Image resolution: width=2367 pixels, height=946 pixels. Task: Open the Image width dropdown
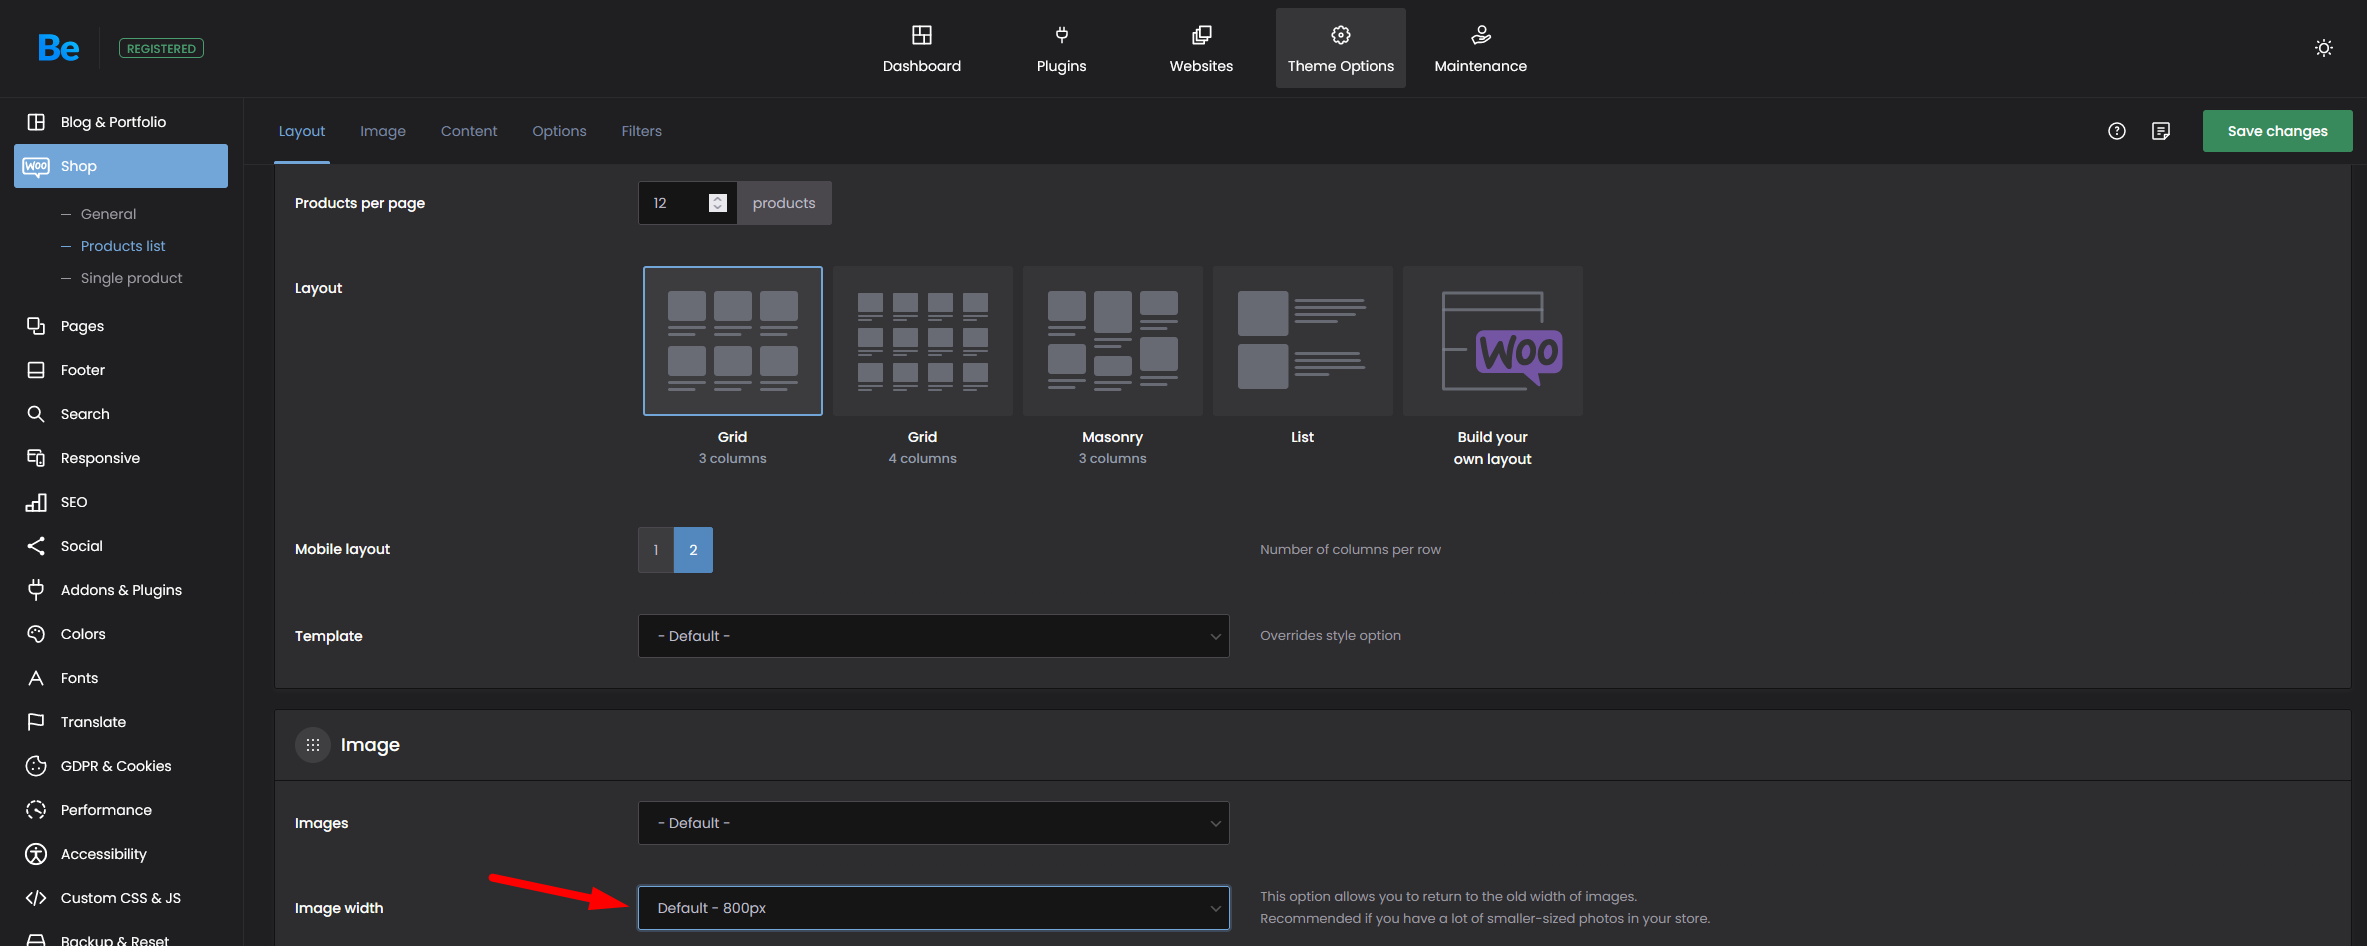point(933,908)
